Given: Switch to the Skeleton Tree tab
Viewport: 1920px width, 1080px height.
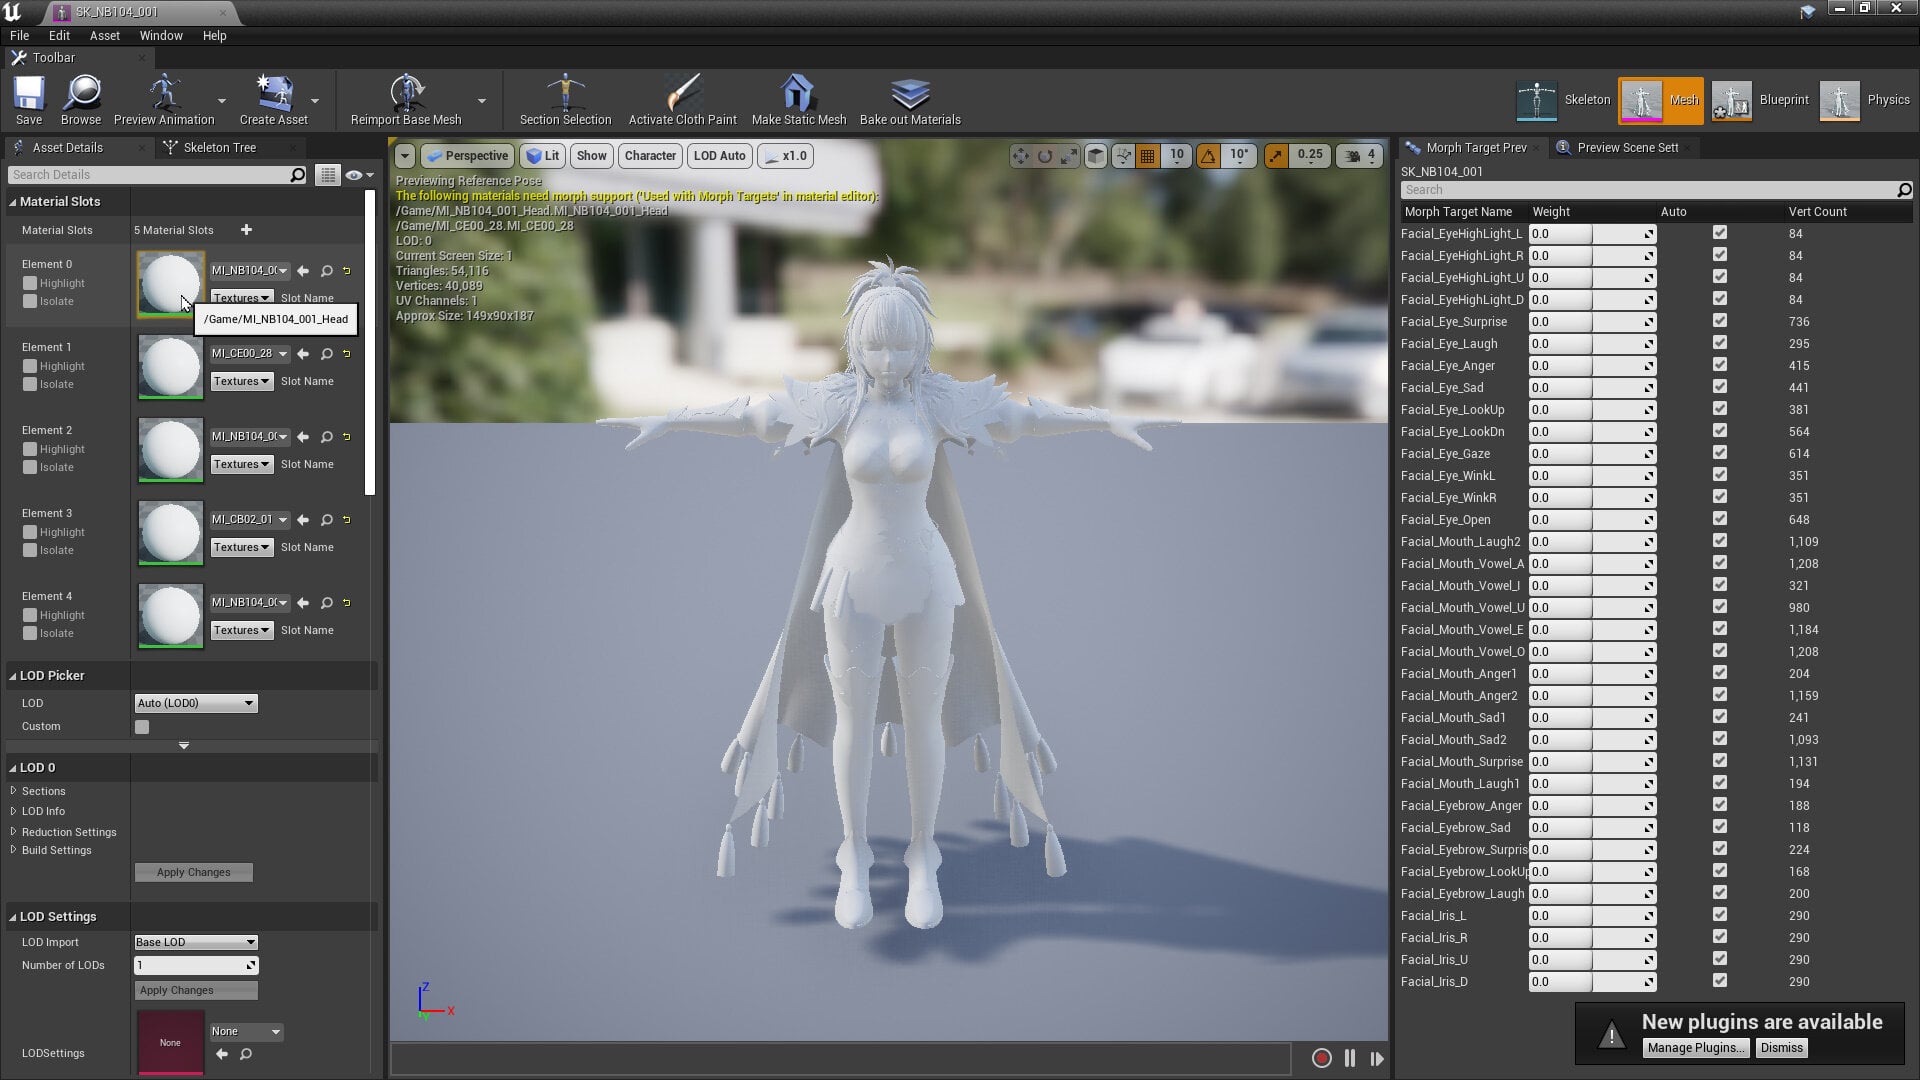Looking at the screenshot, I should coord(220,147).
